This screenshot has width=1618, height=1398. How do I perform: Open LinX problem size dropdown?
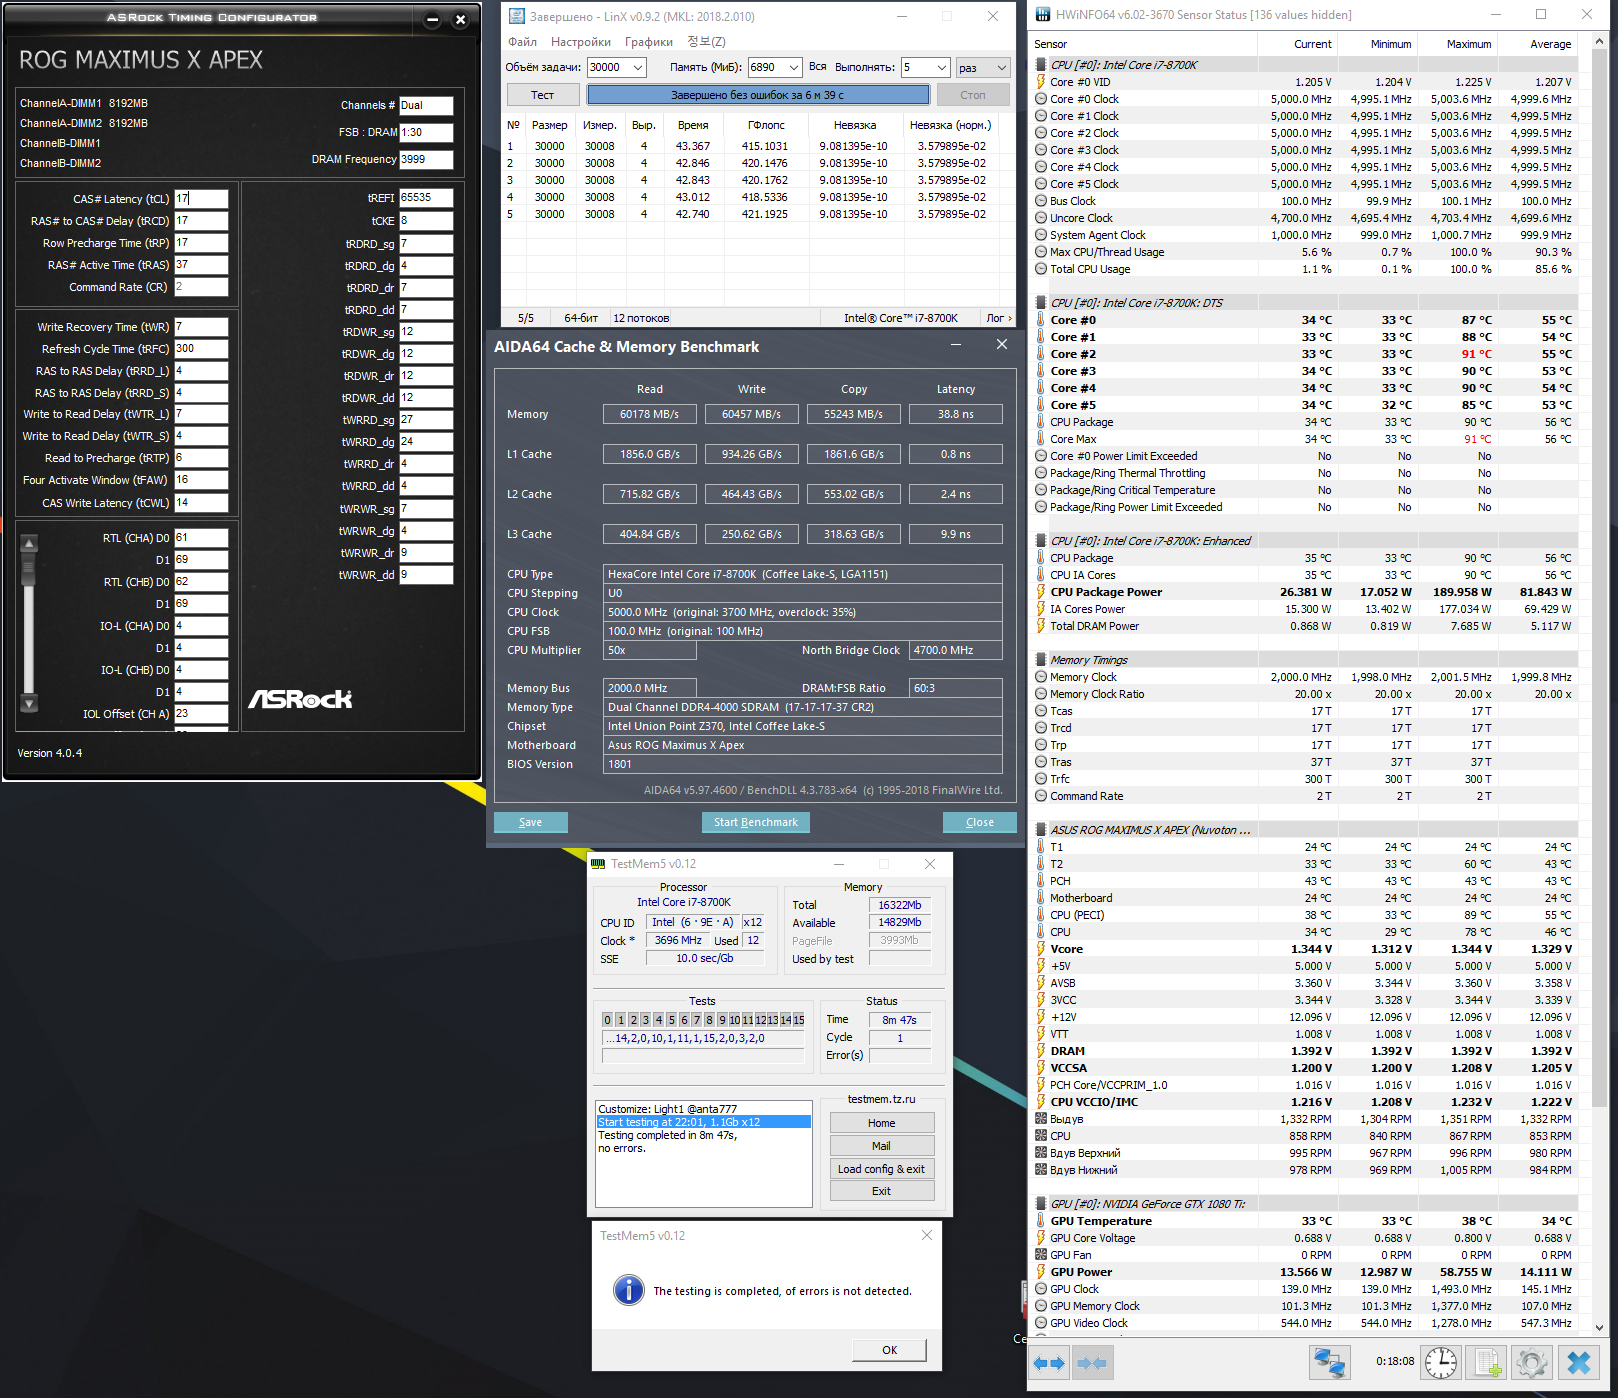click(637, 67)
